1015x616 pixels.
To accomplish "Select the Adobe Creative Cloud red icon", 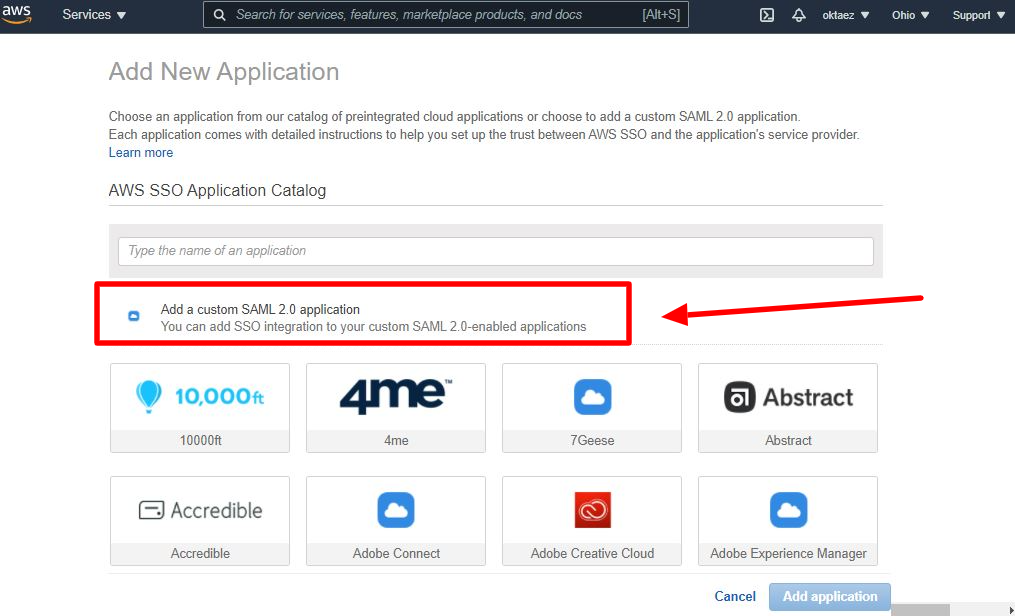I will point(592,510).
